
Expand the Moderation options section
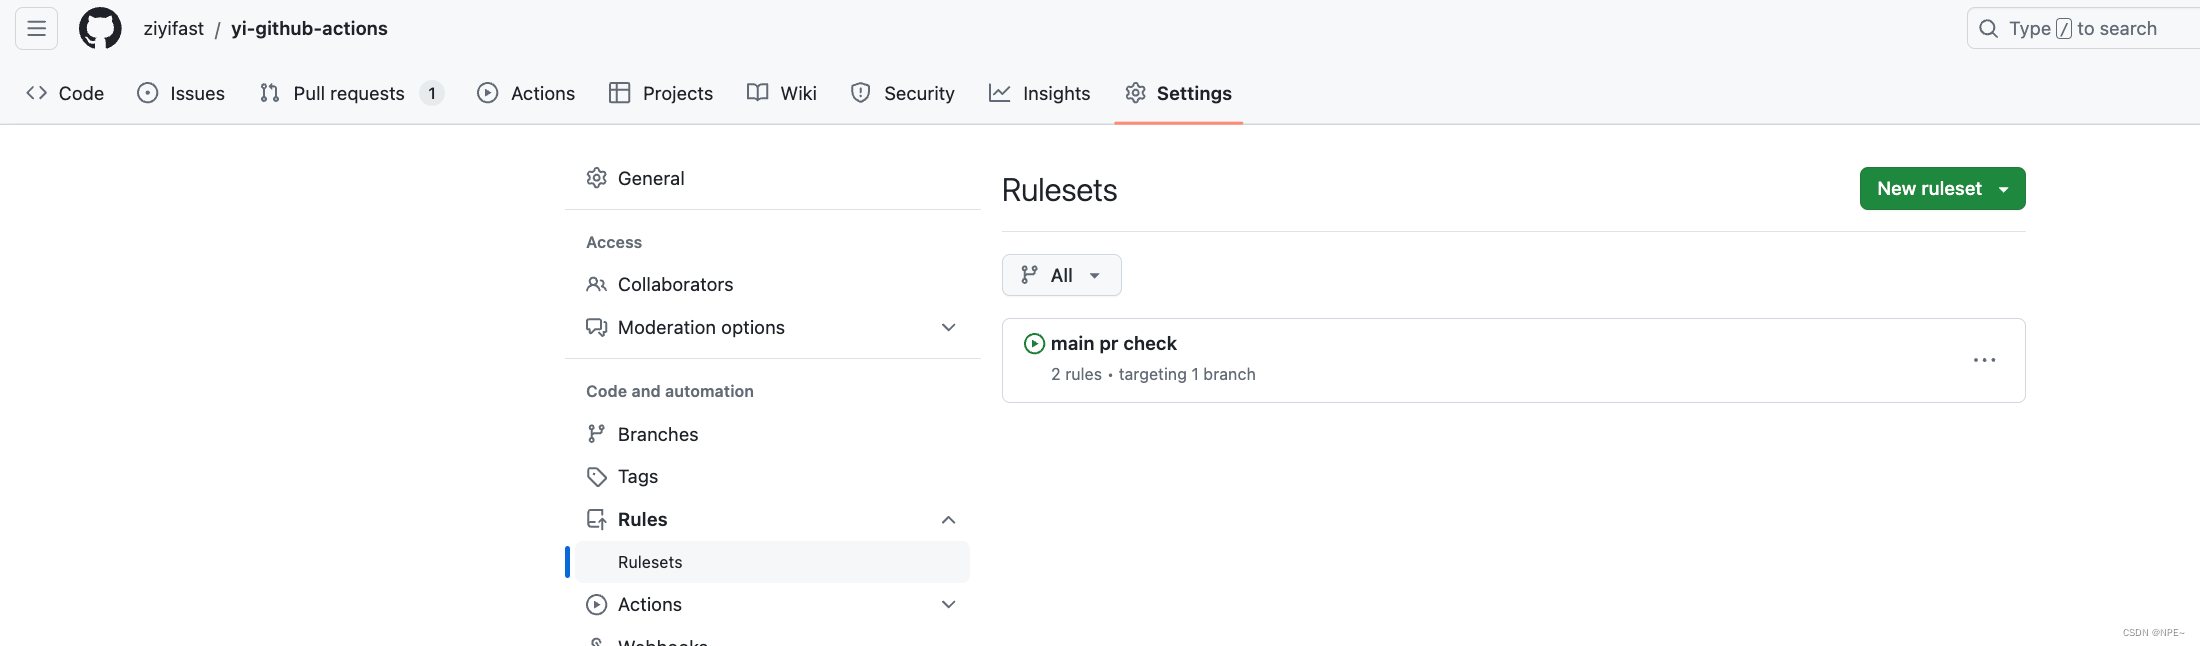(x=948, y=328)
